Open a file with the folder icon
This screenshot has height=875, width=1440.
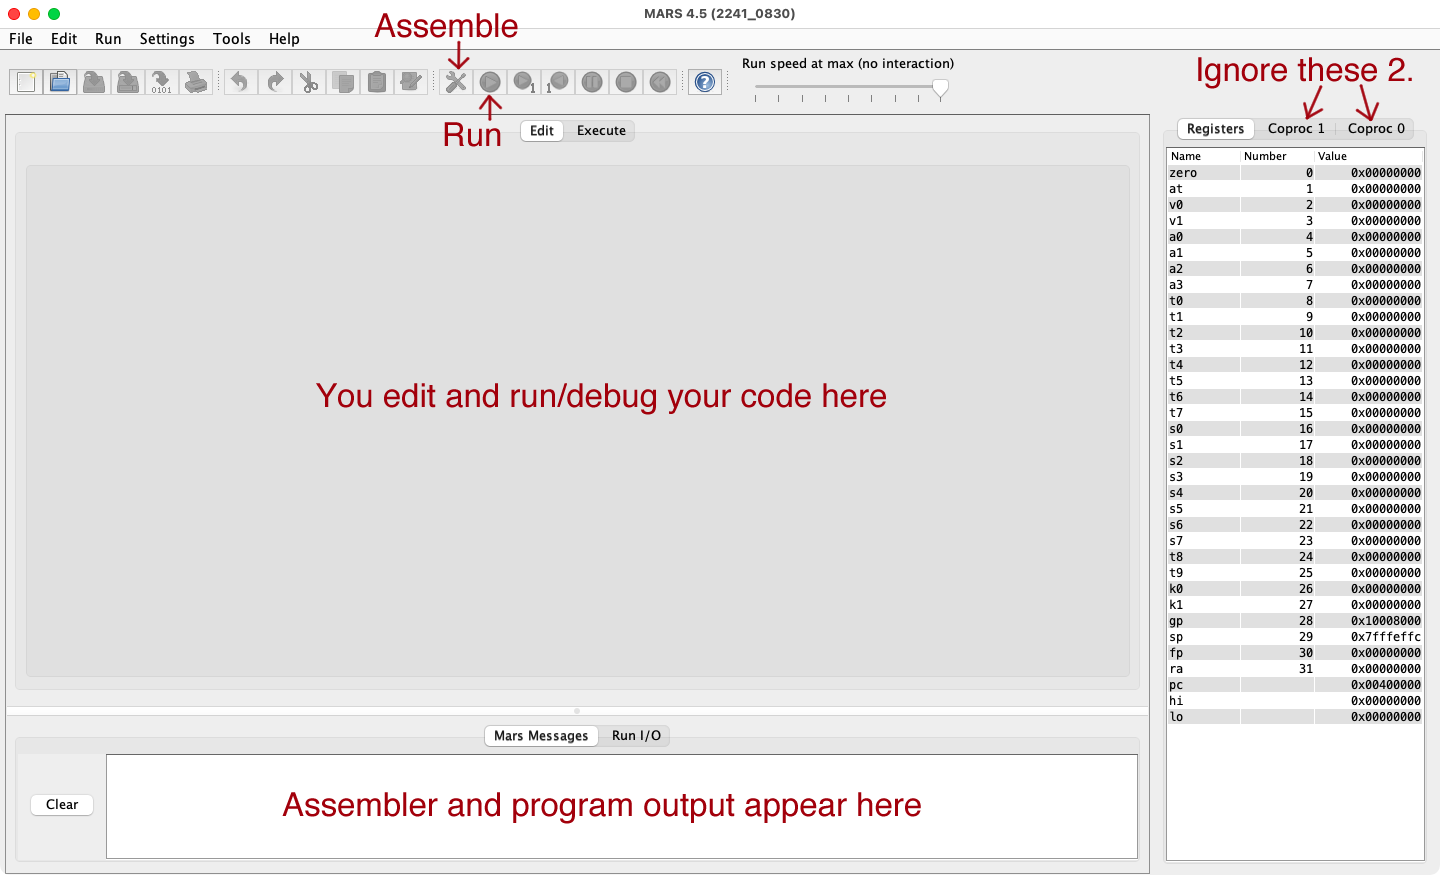(x=60, y=82)
